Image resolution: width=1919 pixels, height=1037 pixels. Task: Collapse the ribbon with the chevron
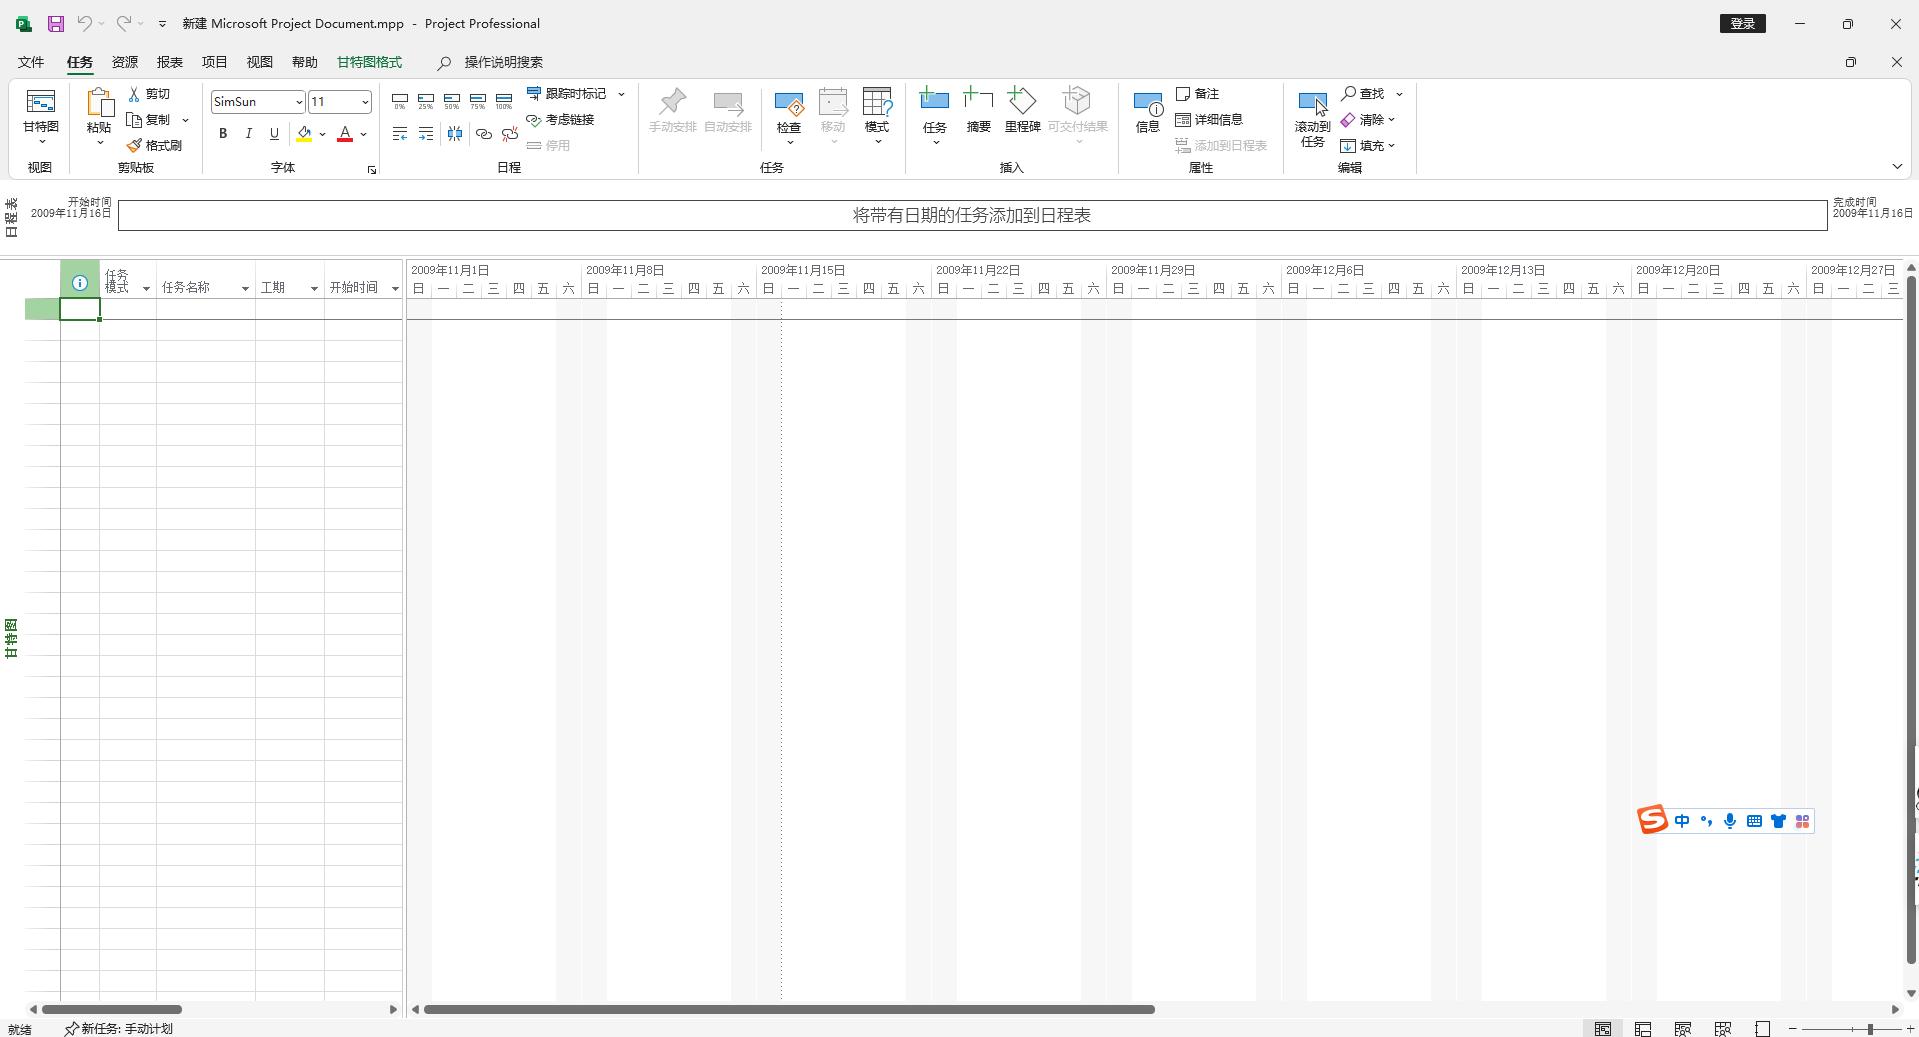tap(1896, 166)
